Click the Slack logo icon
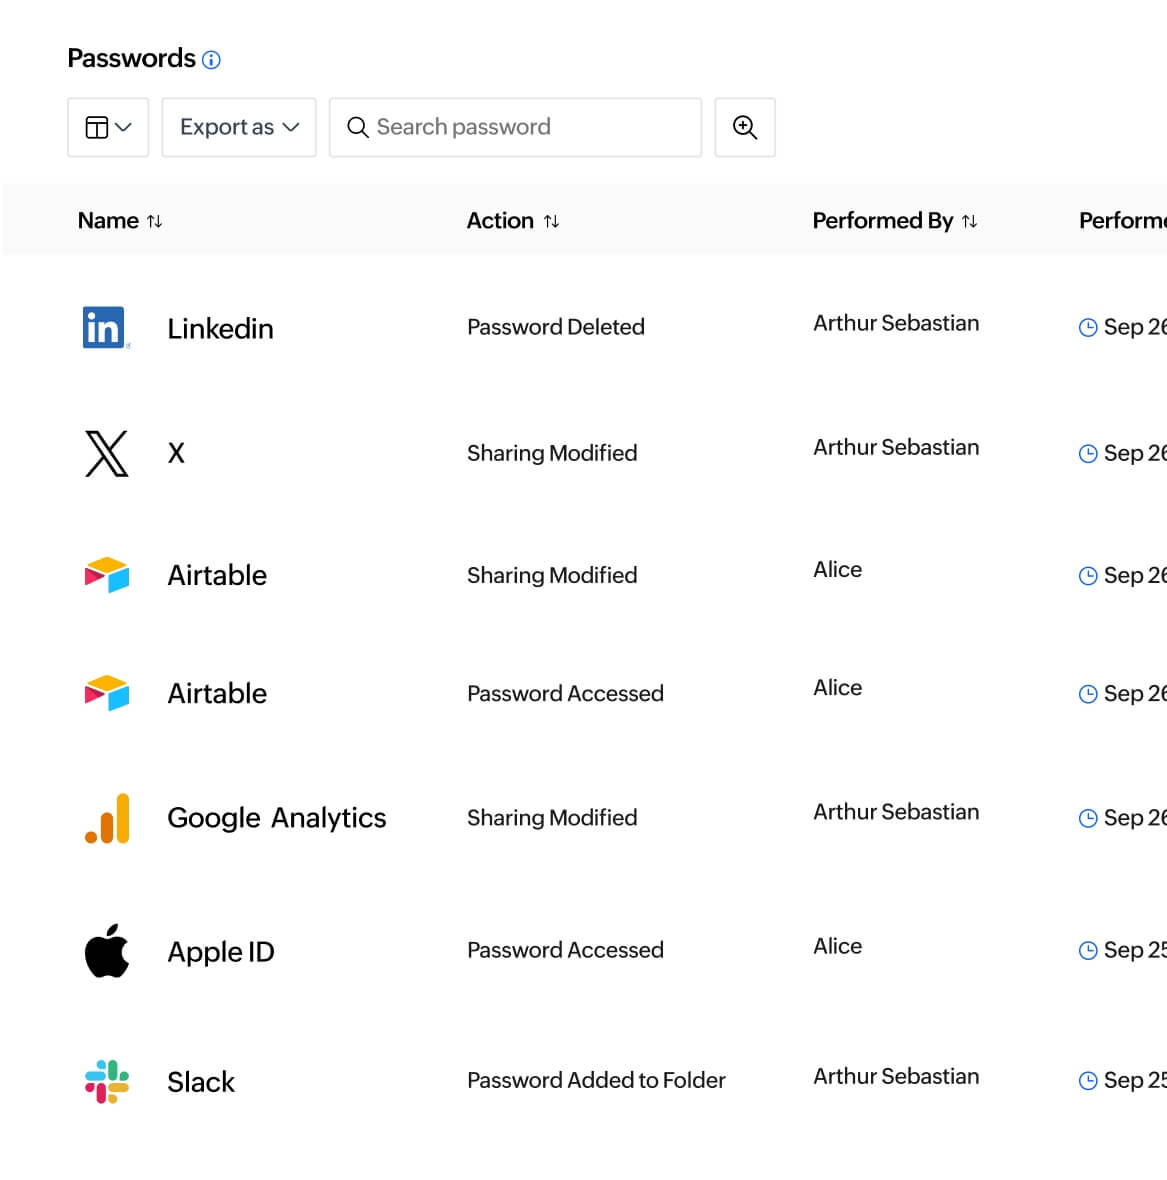1167x1180 pixels. [107, 1081]
